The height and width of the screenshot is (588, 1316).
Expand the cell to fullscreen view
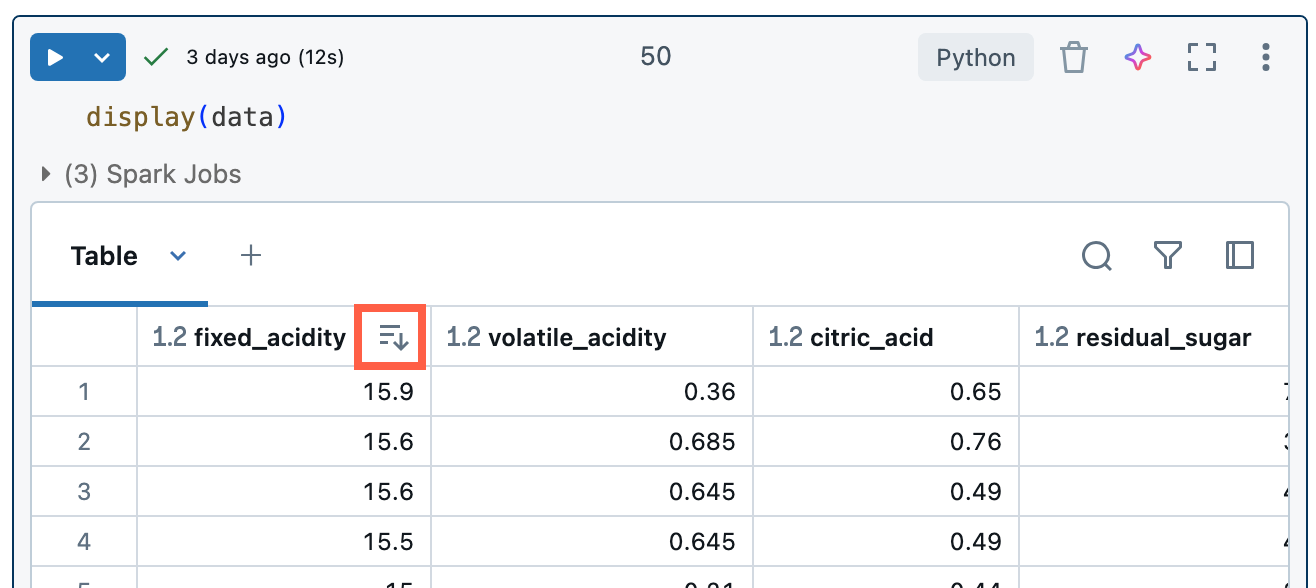tap(1201, 57)
